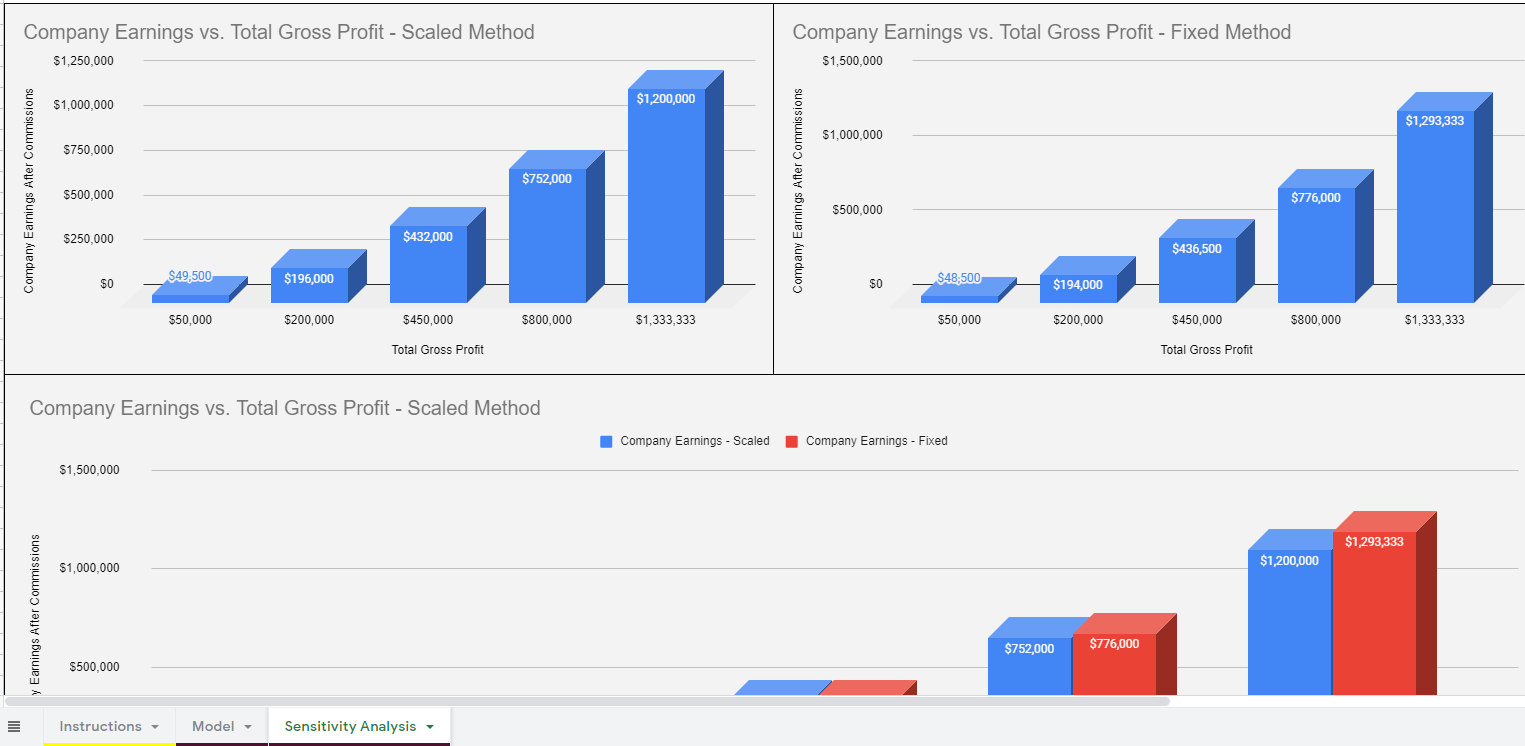Select the title of the chart with legend

click(285, 408)
